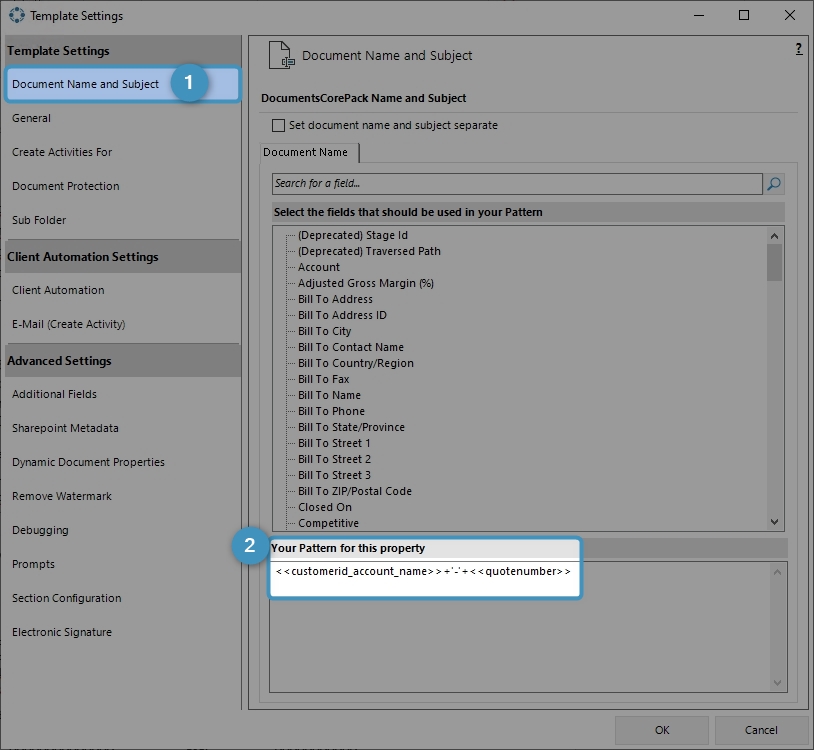Open Remove Watermark settings
The image size is (814, 750).
62,496
